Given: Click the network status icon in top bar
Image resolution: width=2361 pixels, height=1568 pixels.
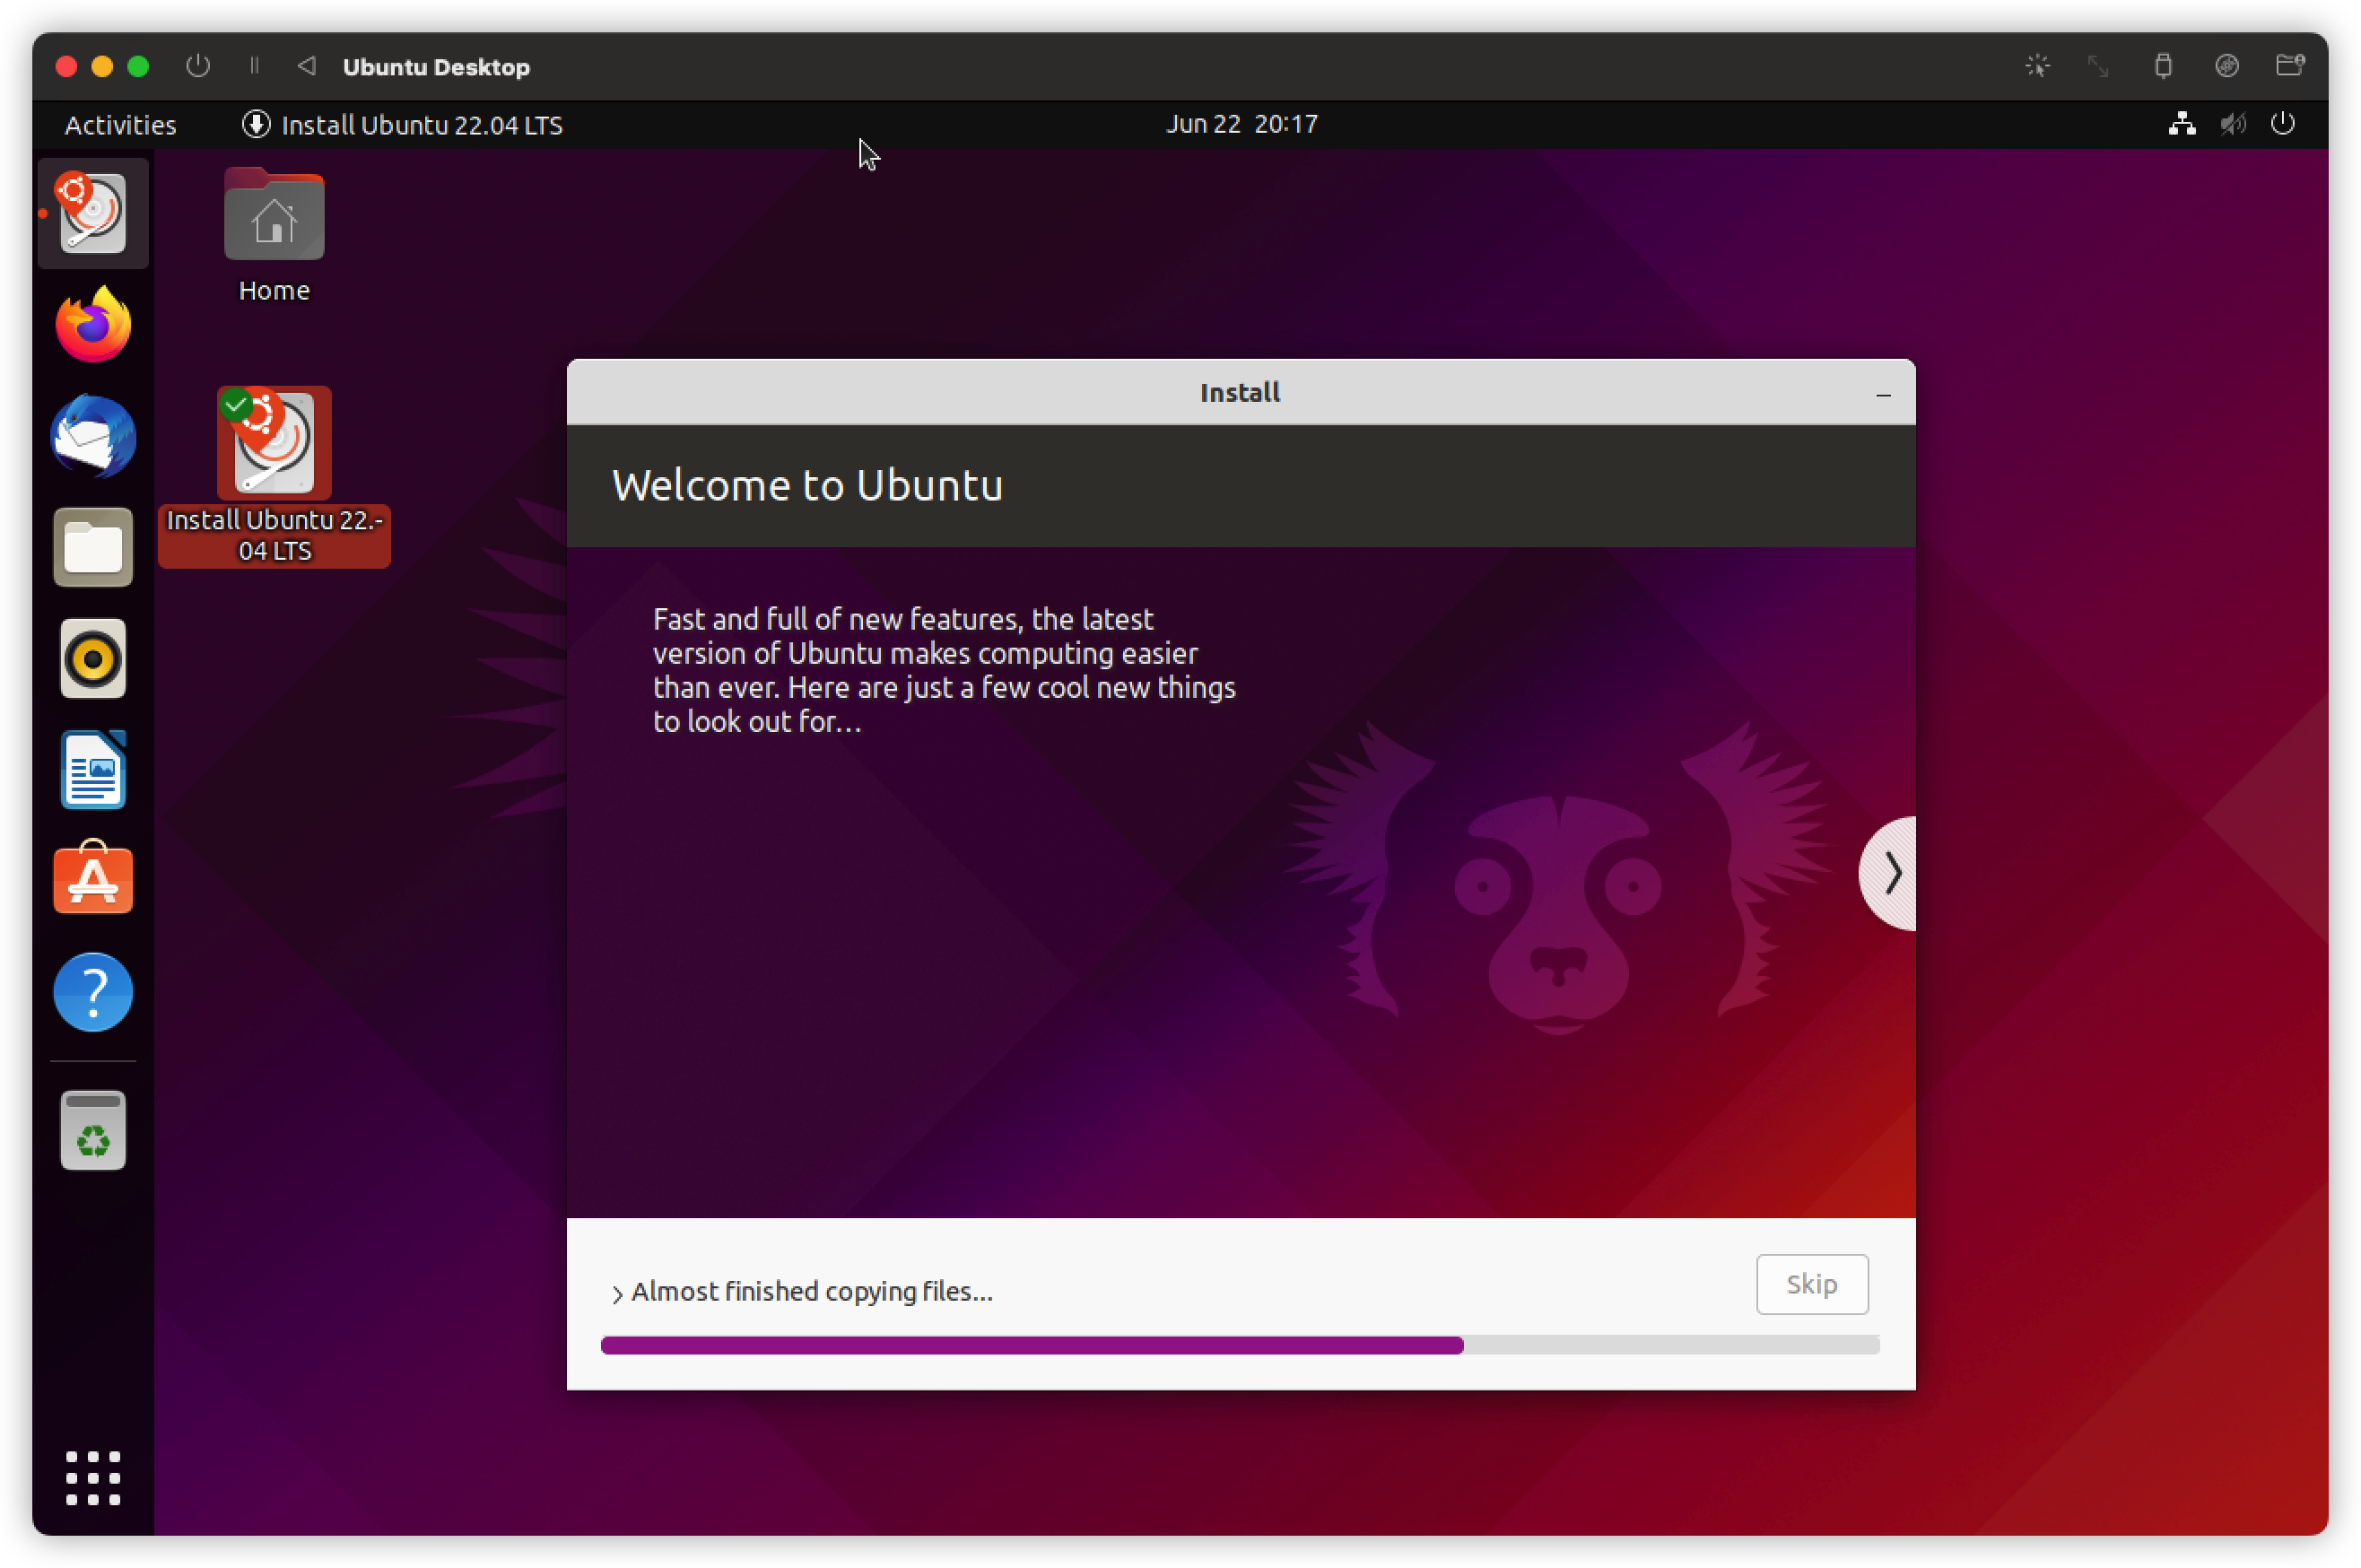Looking at the screenshot, I should pyautogui.click(x=2182, y=124).
